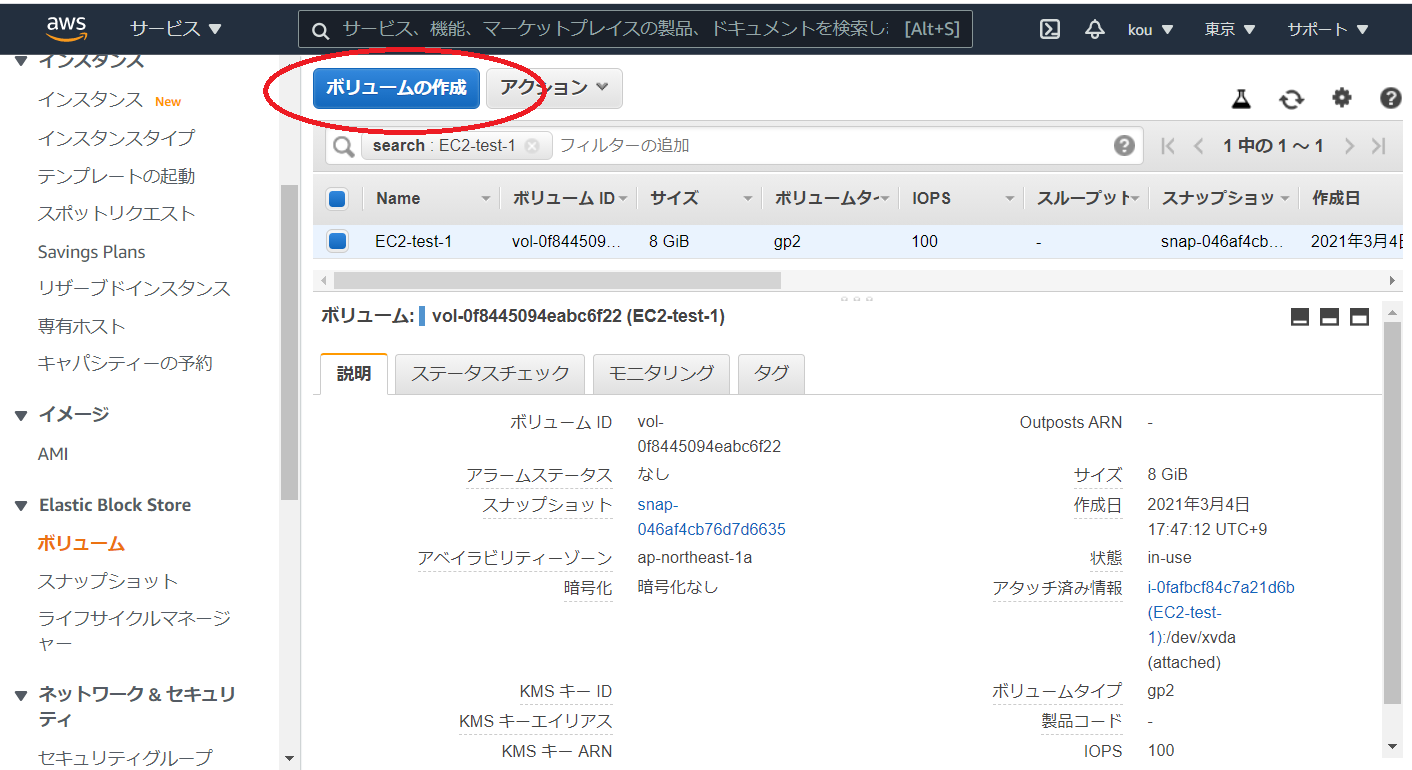Switch to the タグ tab
The width and height of the screenshot is (1412, 770).
[x=771, y=374]
